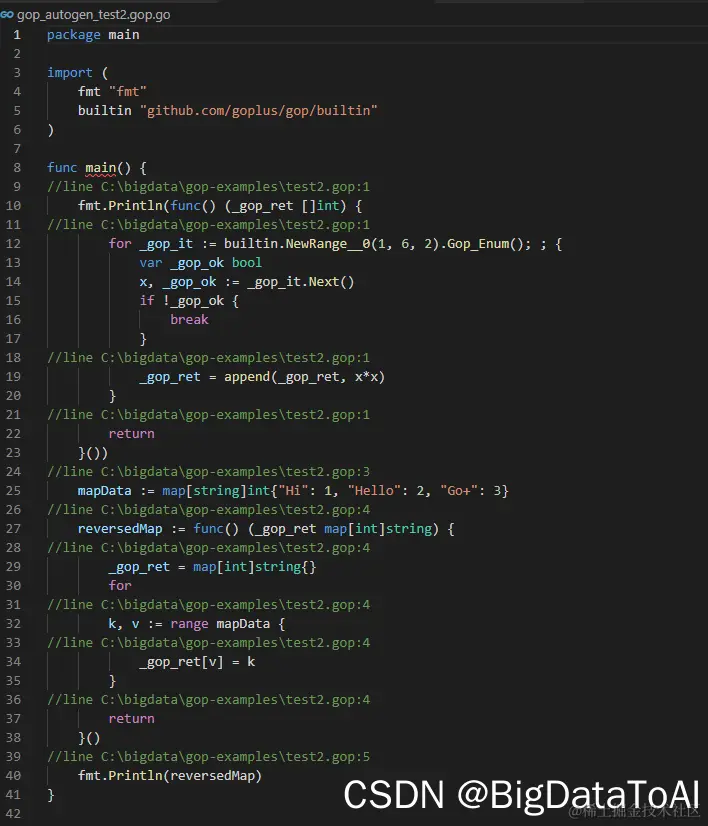Click 'Gop_Enum()' call on line 12
Image resolution: width=708 pixels, height=826 pixels.
coord(485,244)
